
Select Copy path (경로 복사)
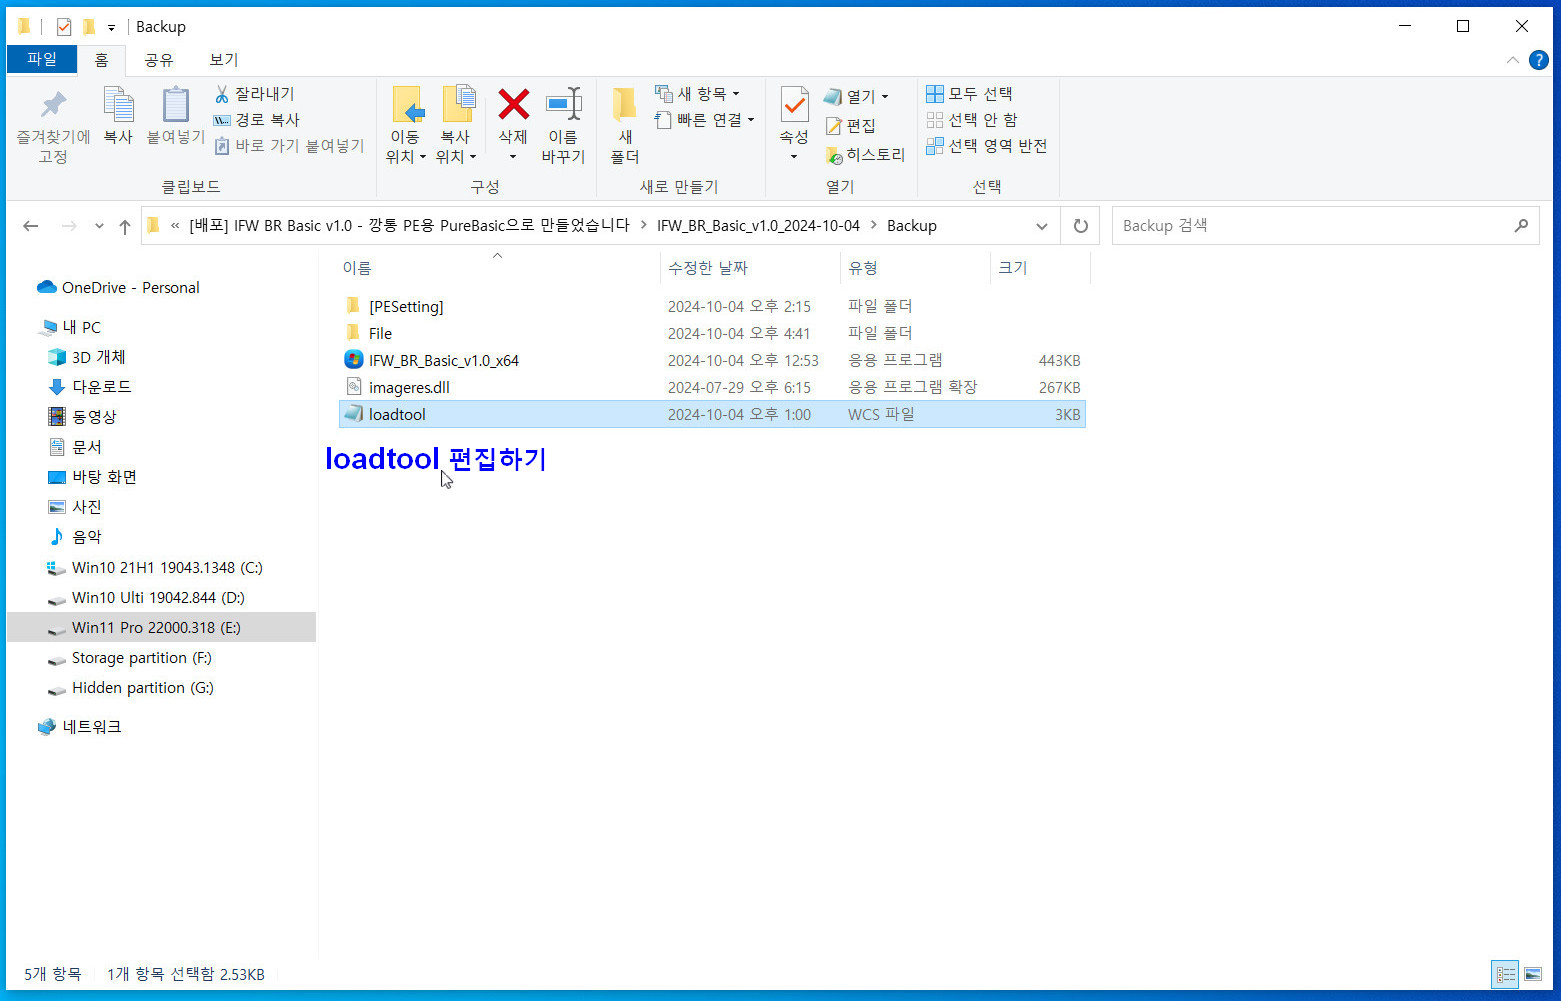(257, 120)
